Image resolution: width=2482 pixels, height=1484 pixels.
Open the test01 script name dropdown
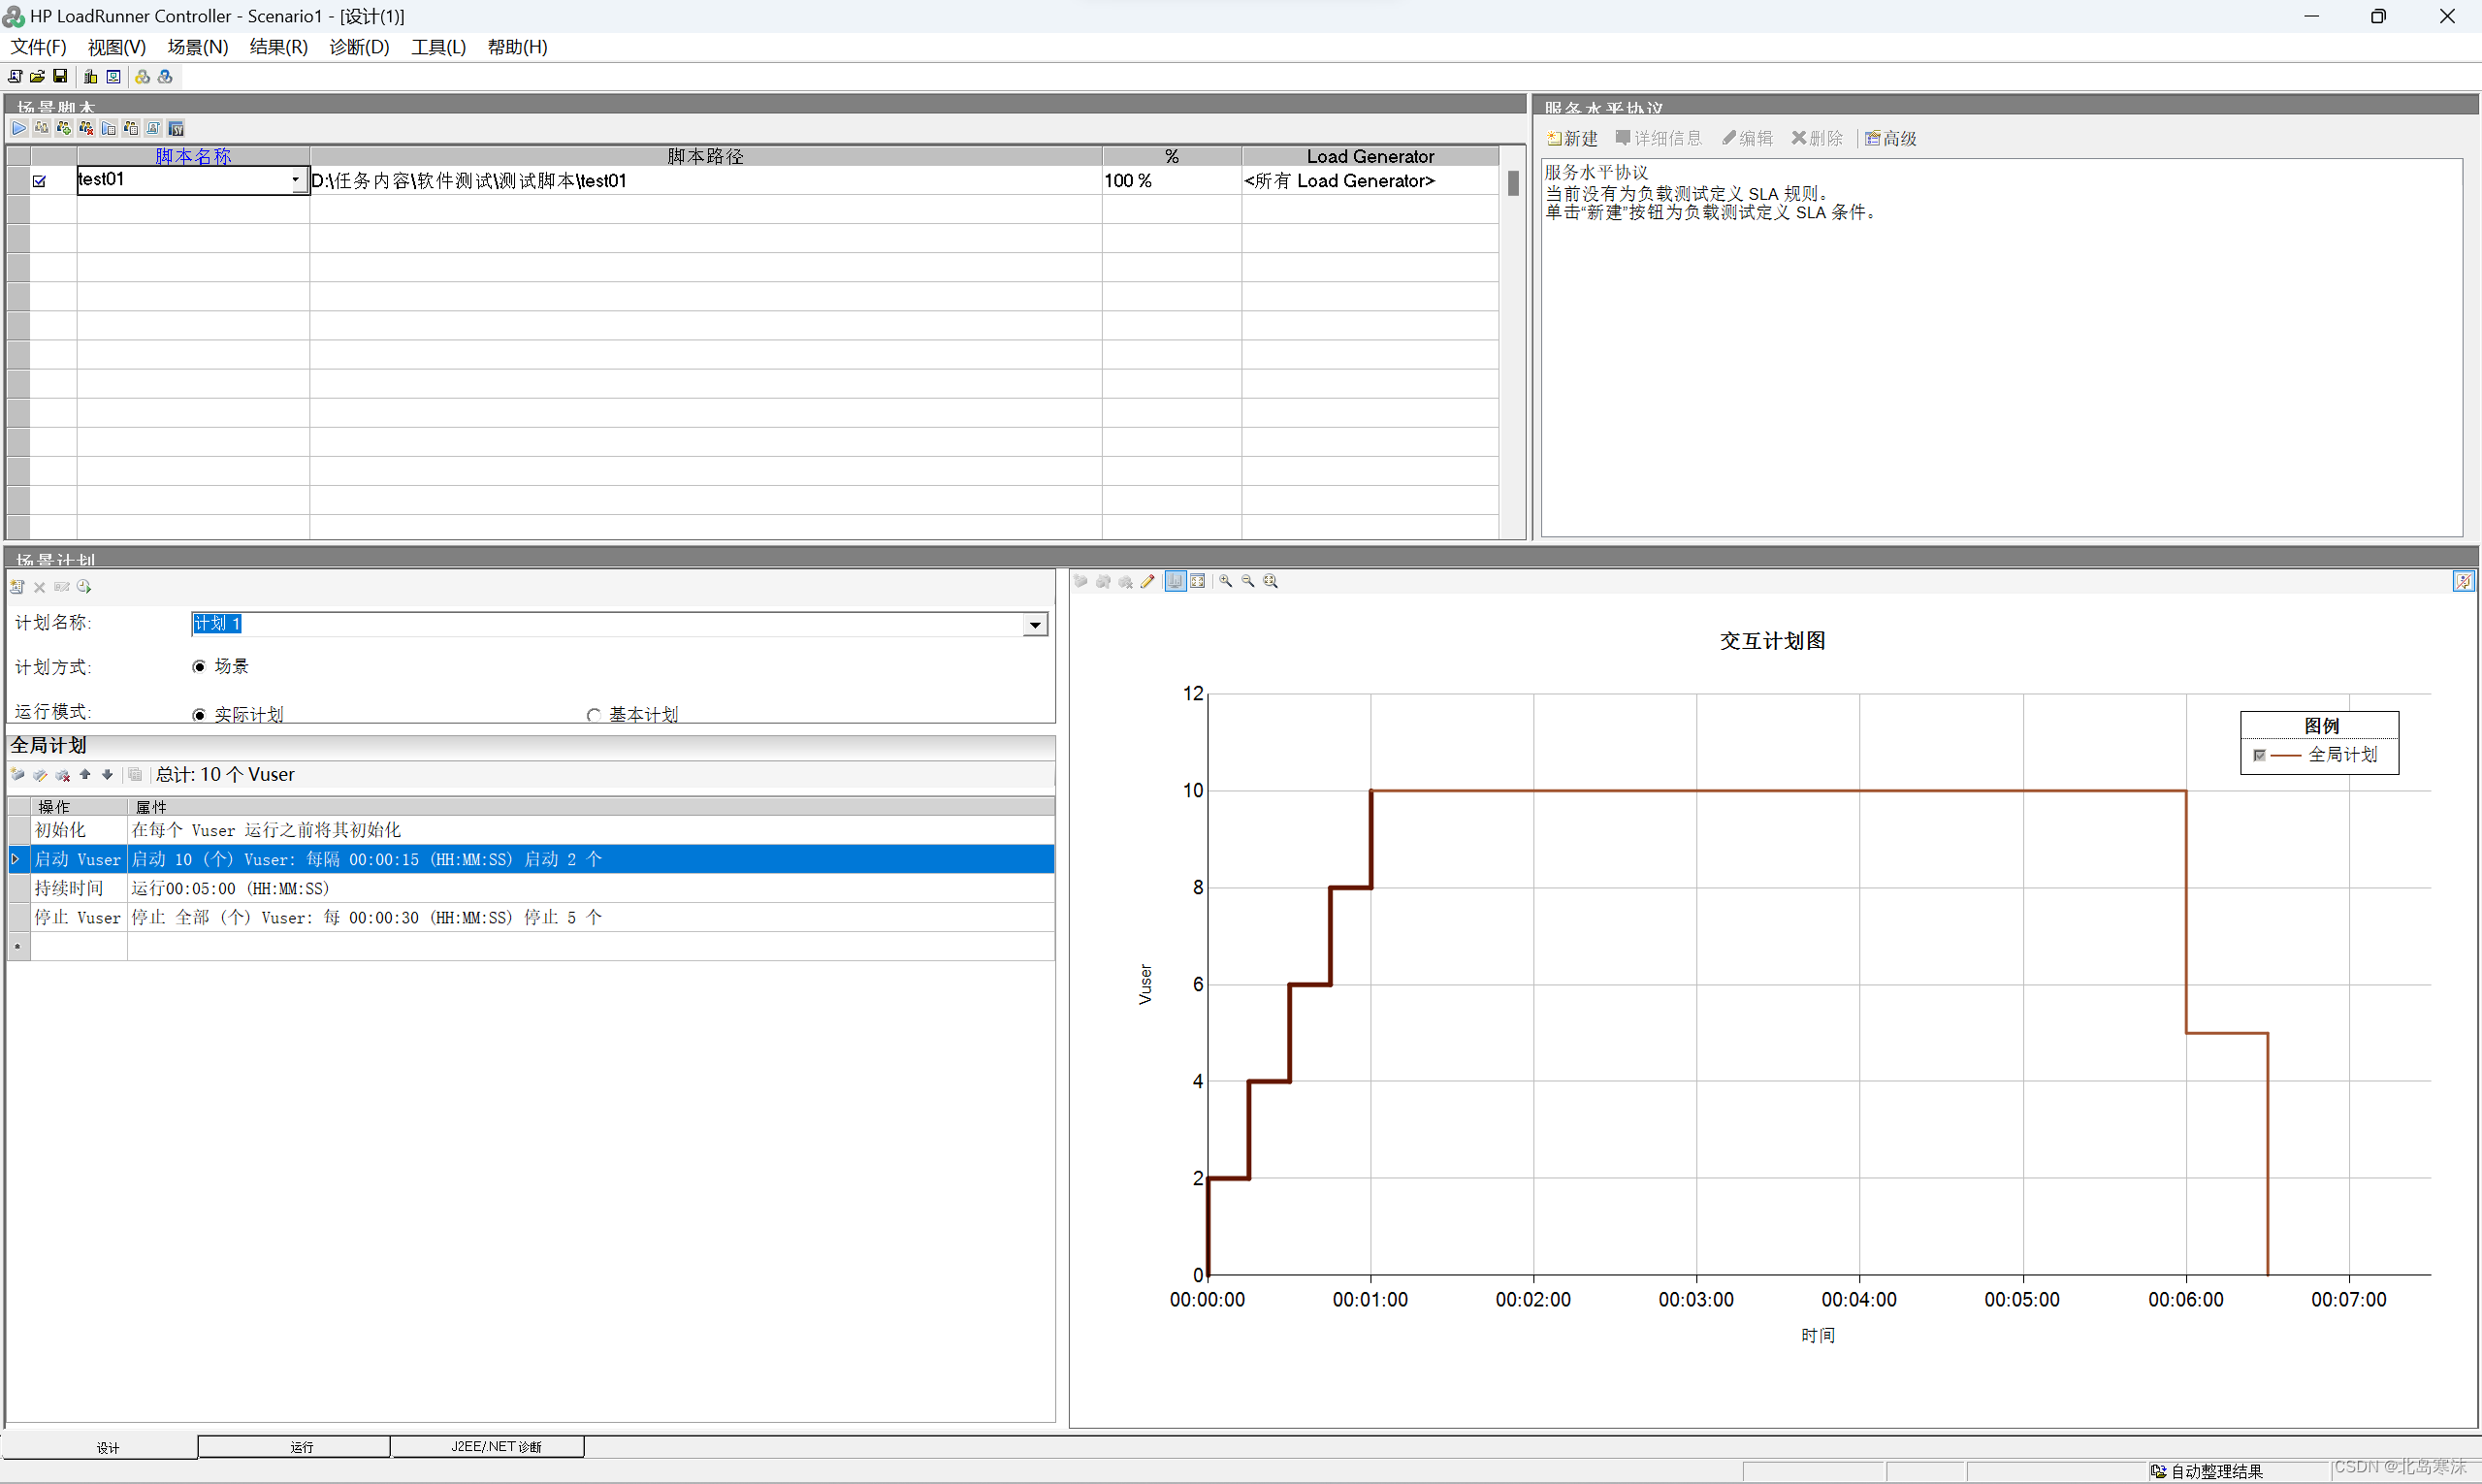click(x=296, y=181)
